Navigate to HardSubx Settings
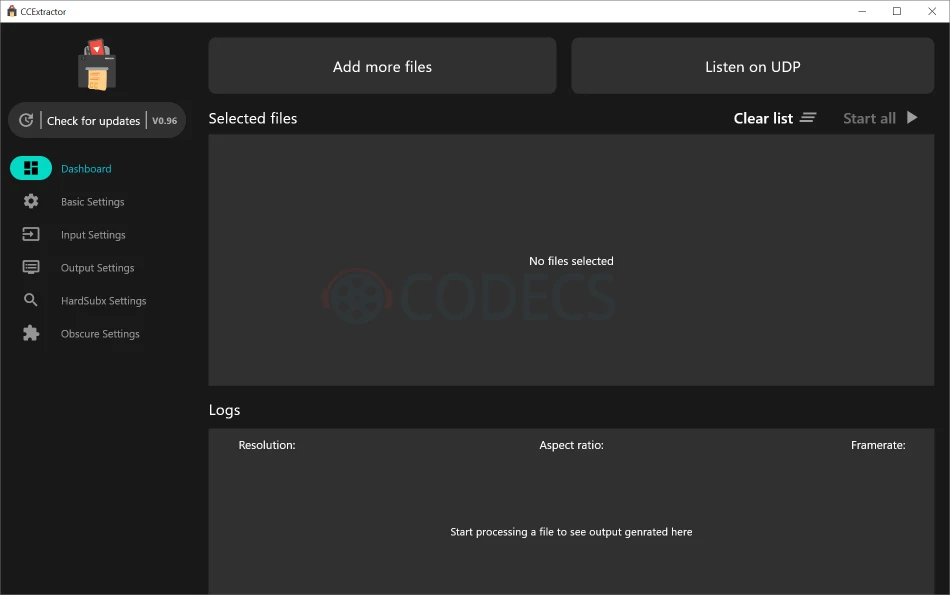Image resolution: width=950 pixels, height=595 pixels. [x=103, y=300]
